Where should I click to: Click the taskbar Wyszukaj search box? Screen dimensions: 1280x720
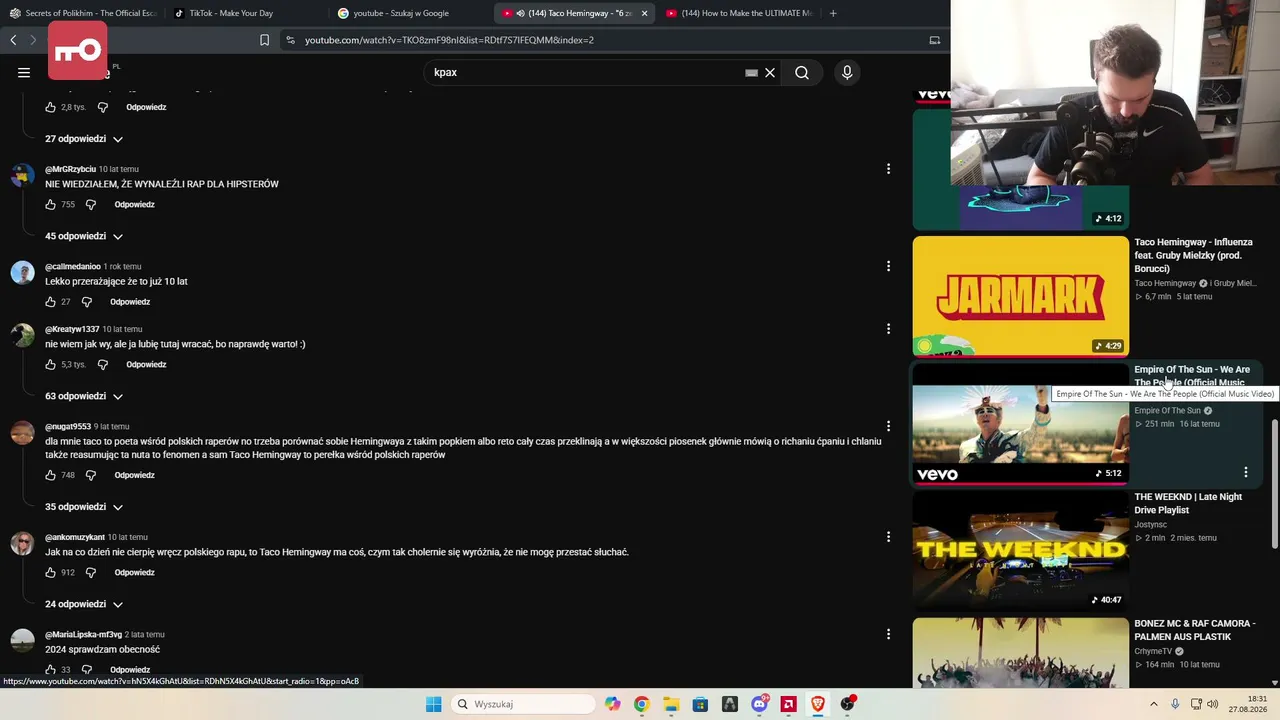522,704
